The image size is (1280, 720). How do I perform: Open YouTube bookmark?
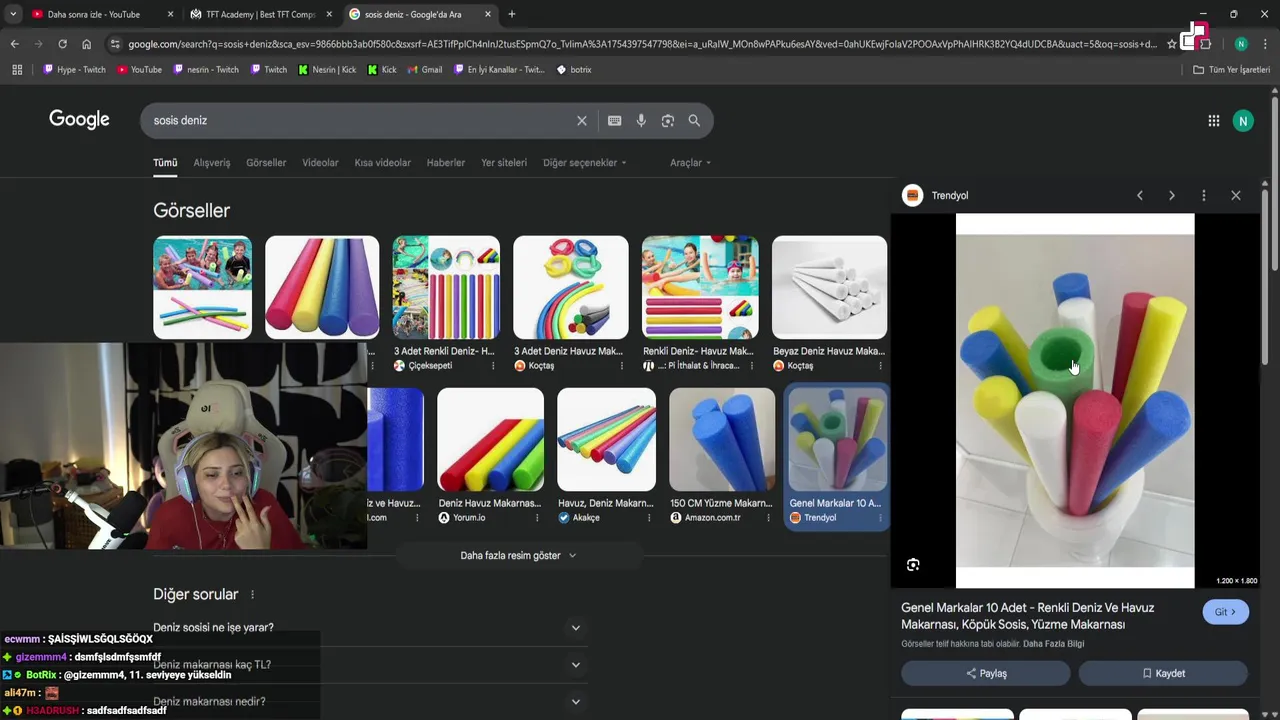pyautogui.click(x=139, y=70)
